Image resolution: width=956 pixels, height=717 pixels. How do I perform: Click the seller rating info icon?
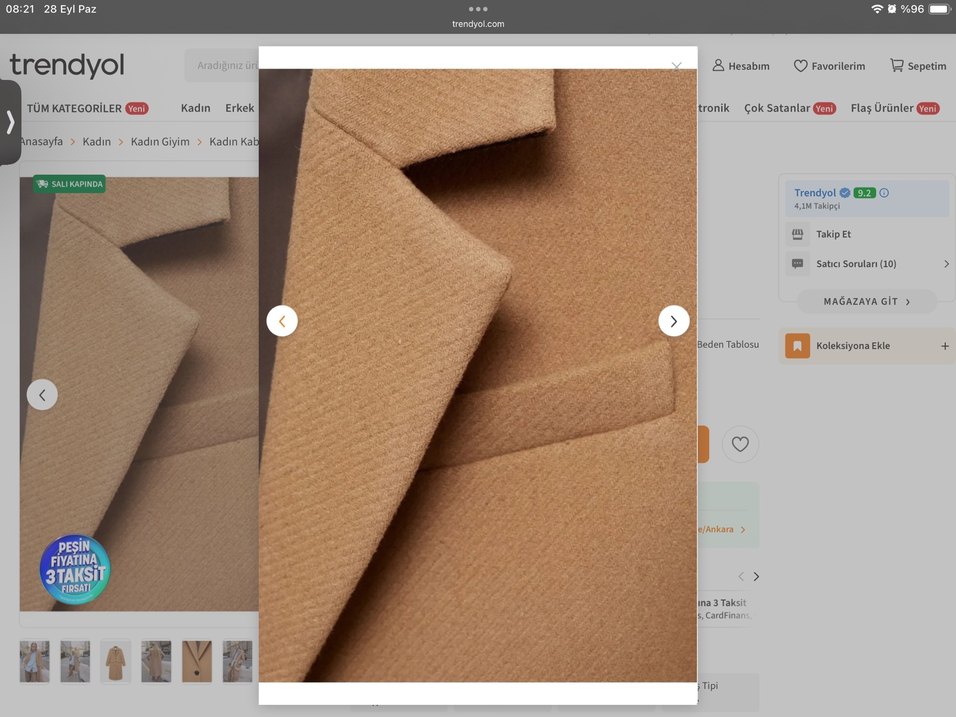(884, 193)
